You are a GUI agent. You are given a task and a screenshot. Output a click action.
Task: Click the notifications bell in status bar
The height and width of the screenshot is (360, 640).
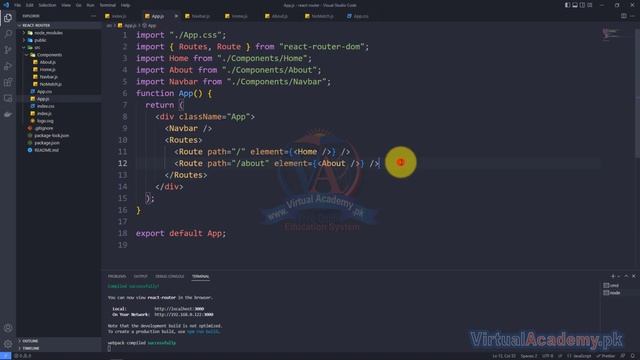(633, 356)
